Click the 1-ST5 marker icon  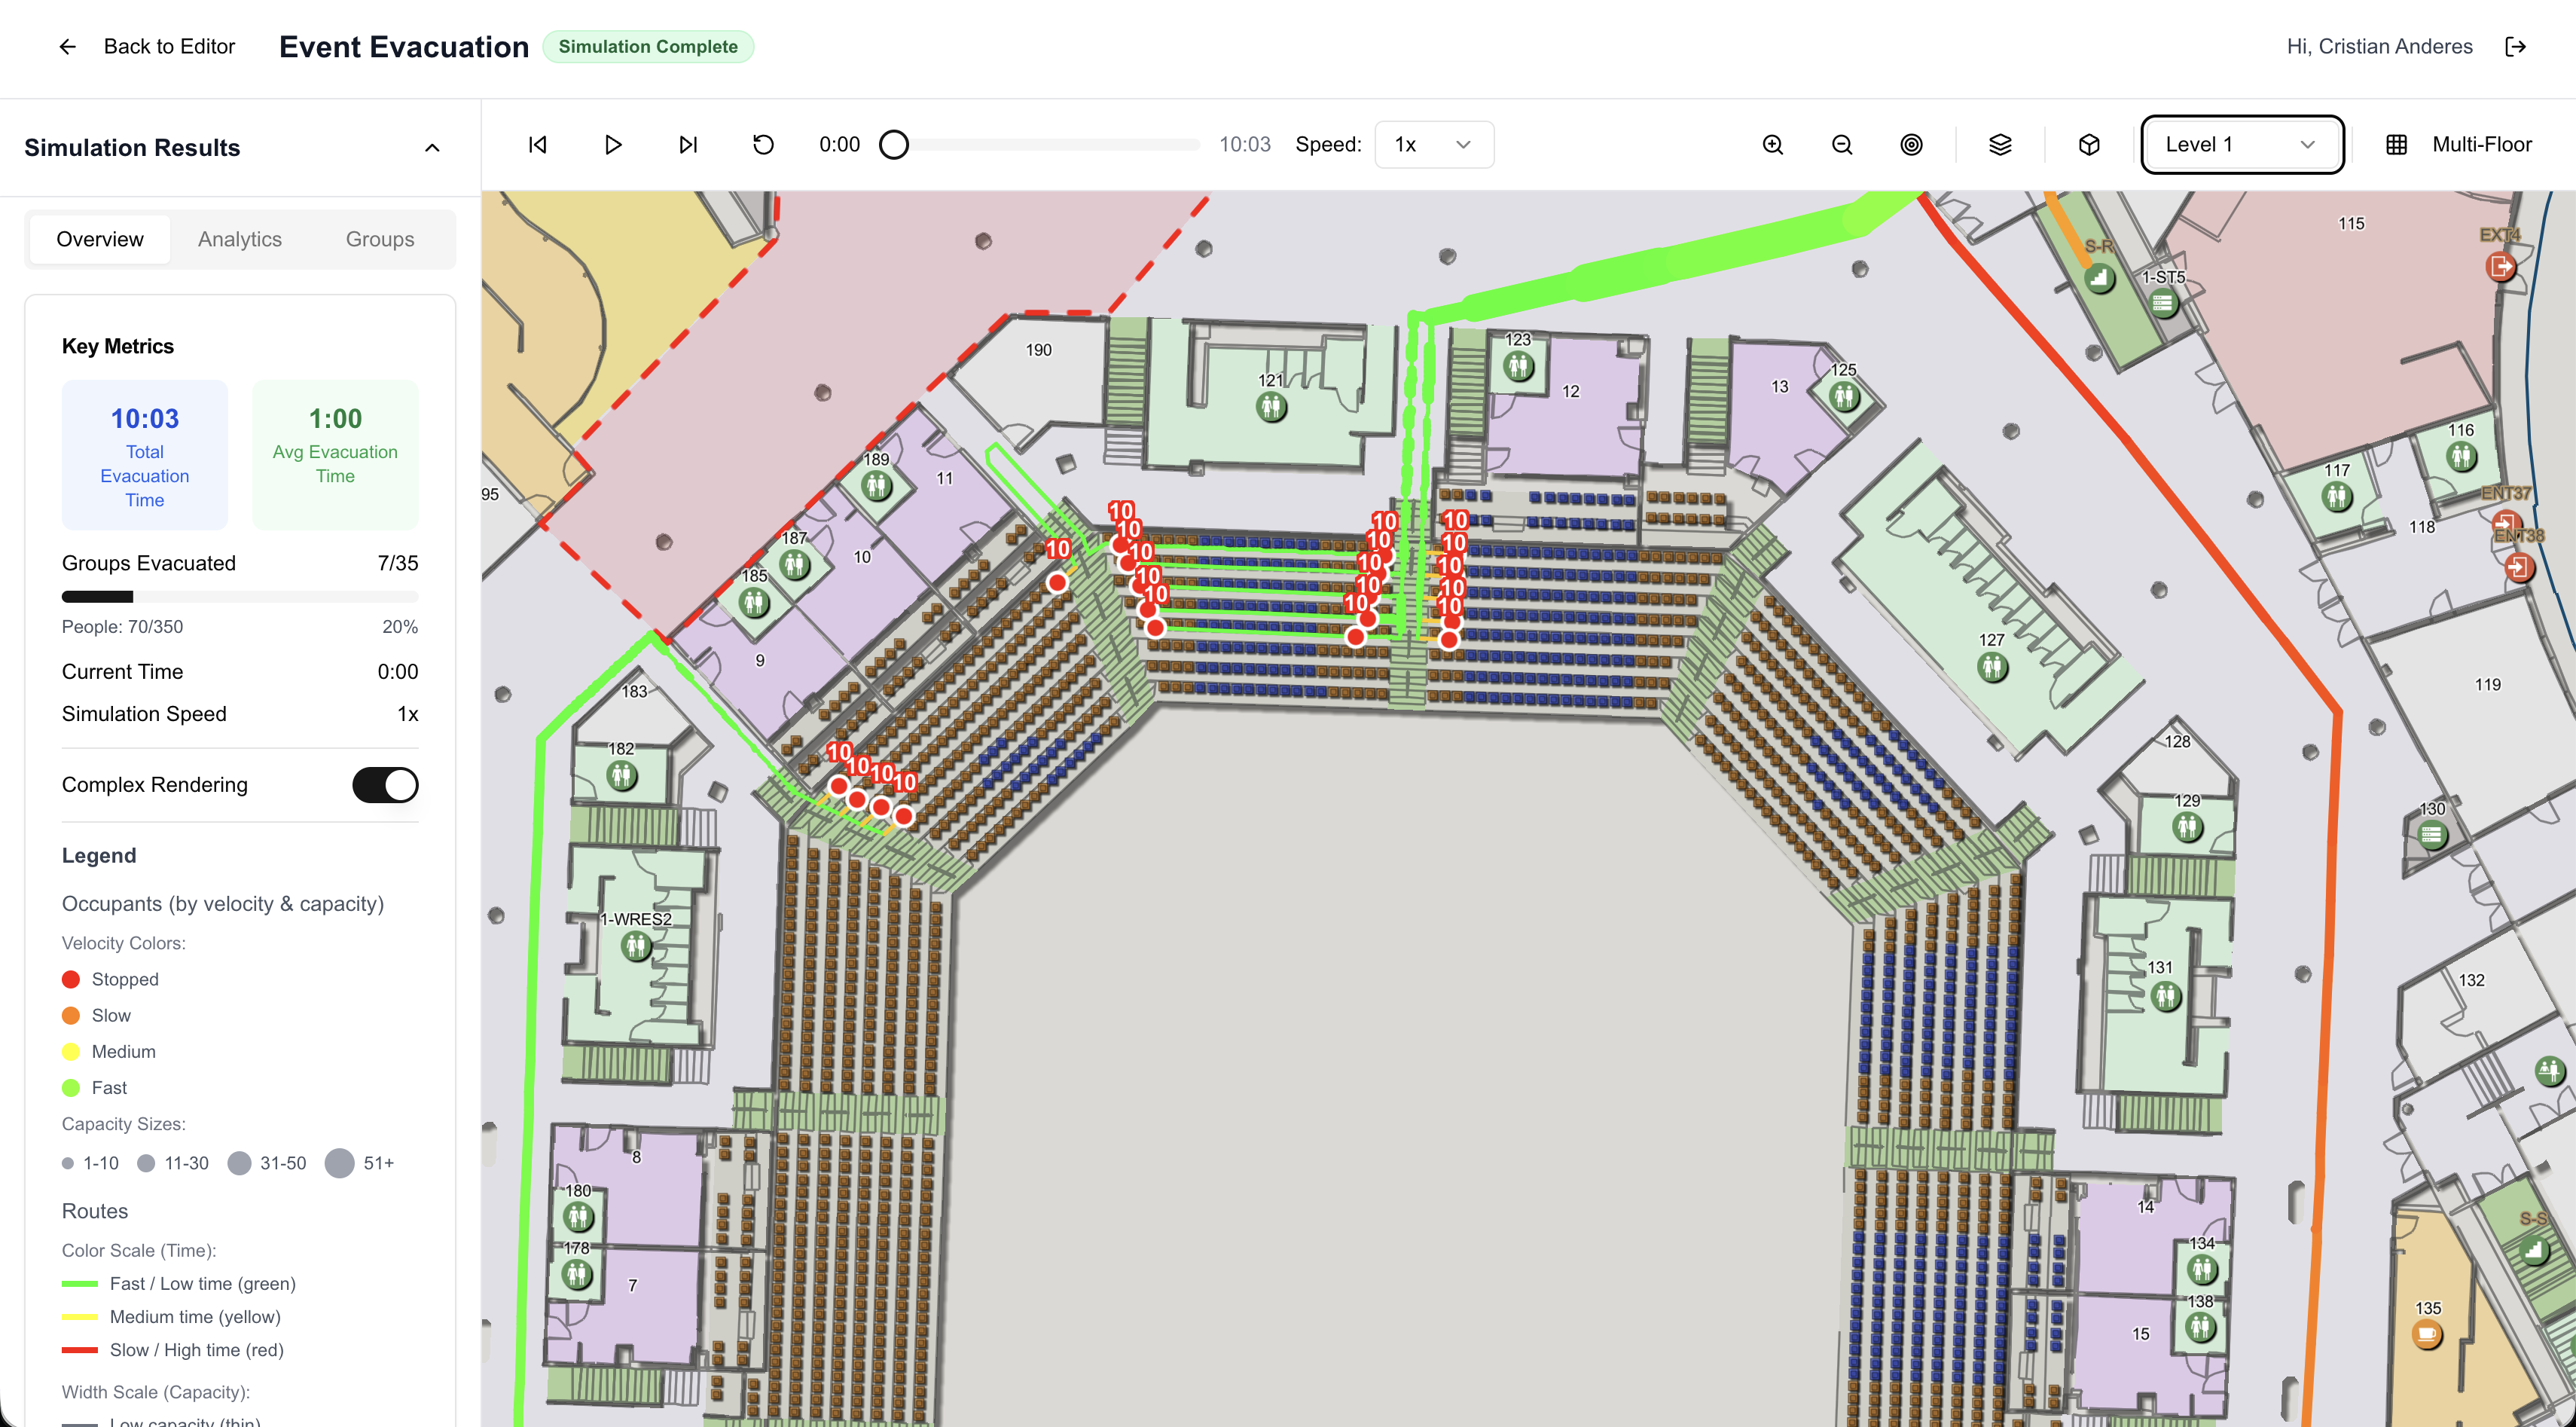(2163, 302)
